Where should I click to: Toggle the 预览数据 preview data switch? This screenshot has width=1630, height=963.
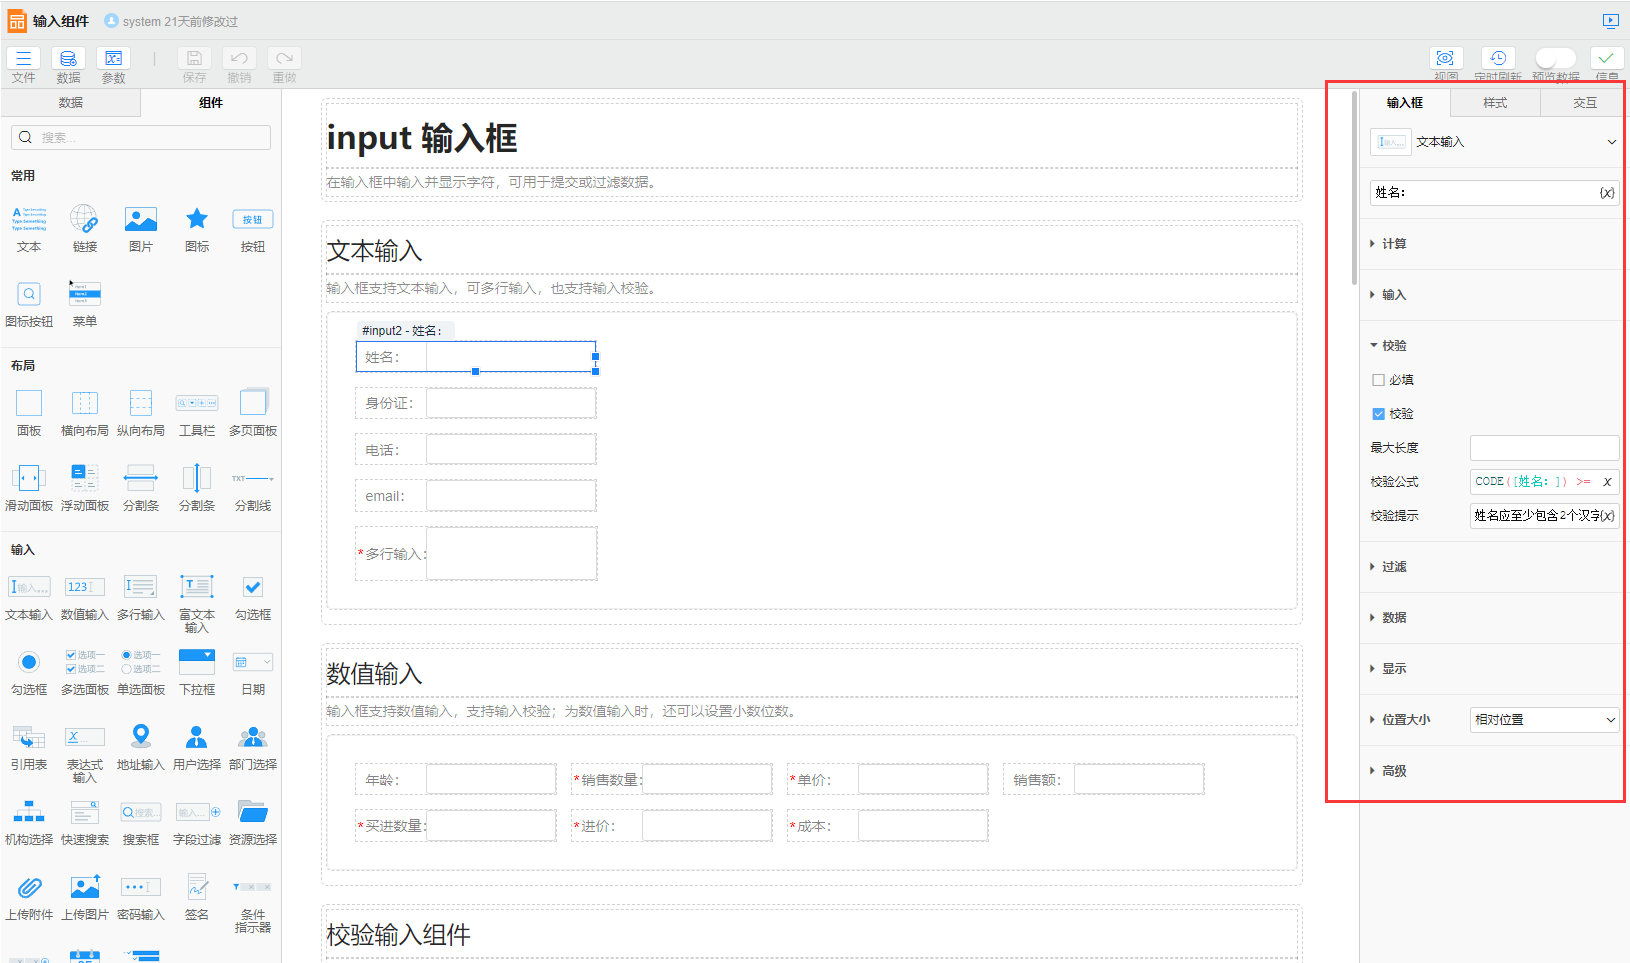click(x=1555, y=58)
